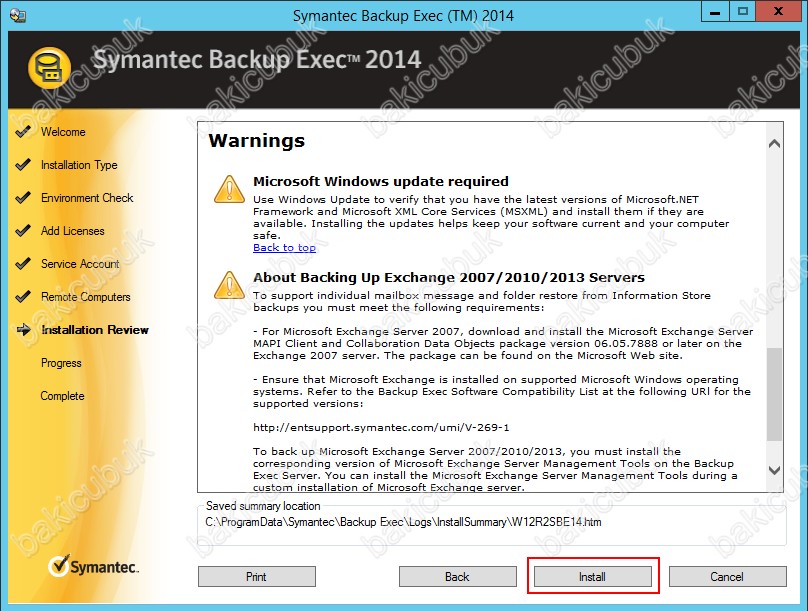
Task: Click the scroll down arrow in warnings pane
Action: pos(774,470)
